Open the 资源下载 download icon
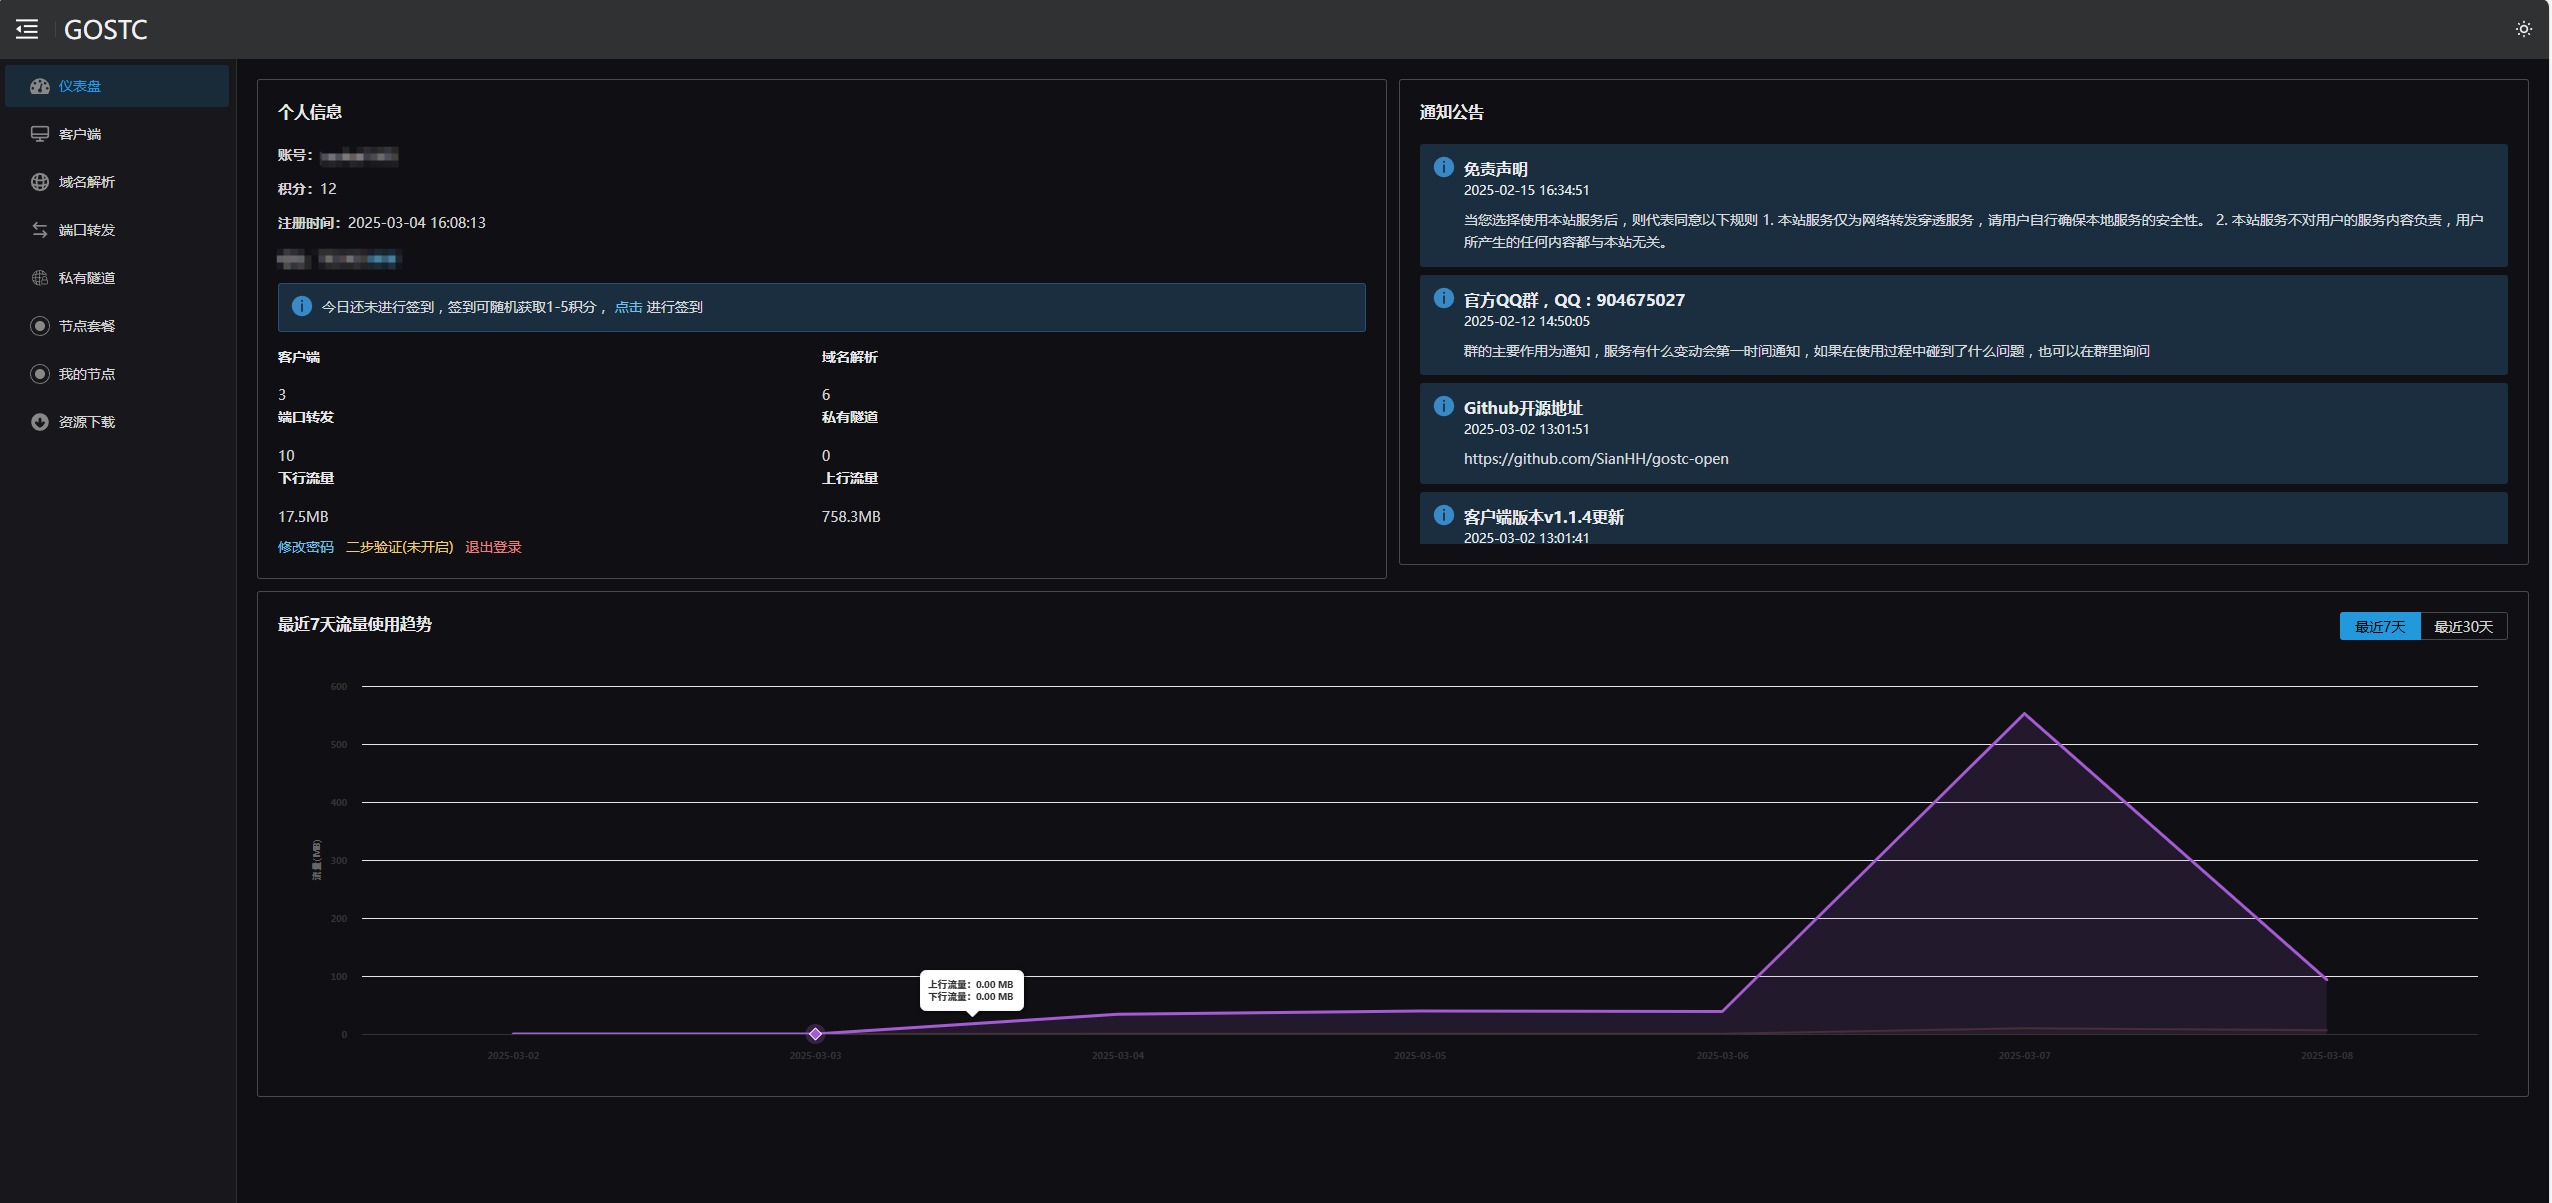This screenshot has height=1203, width=2552. point(40,422)
